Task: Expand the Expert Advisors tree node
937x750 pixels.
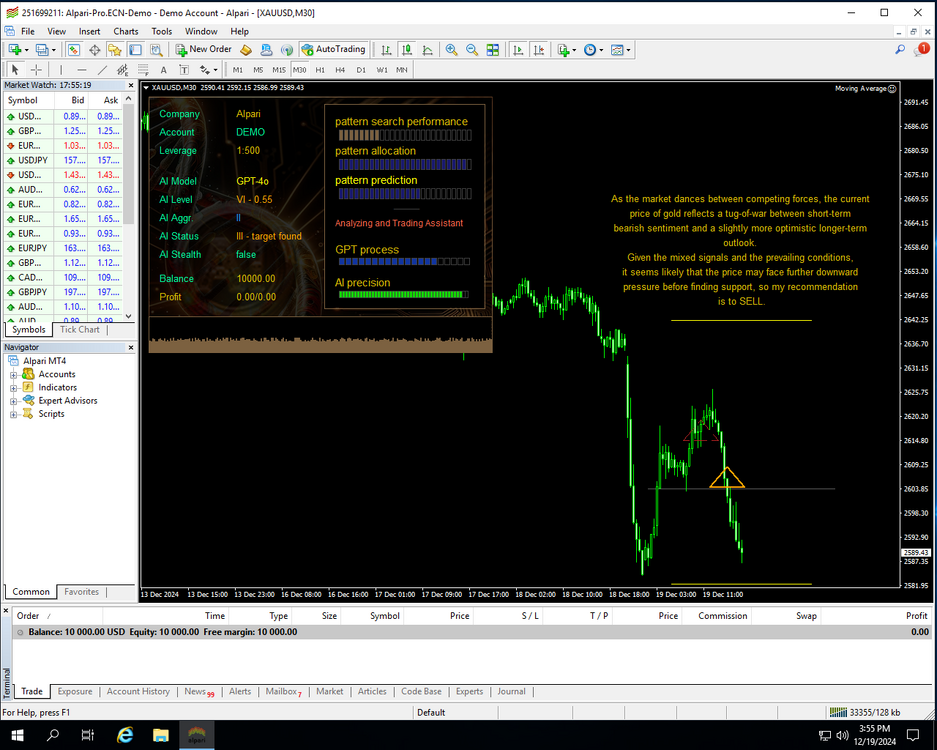Action: tap(13, 401)
